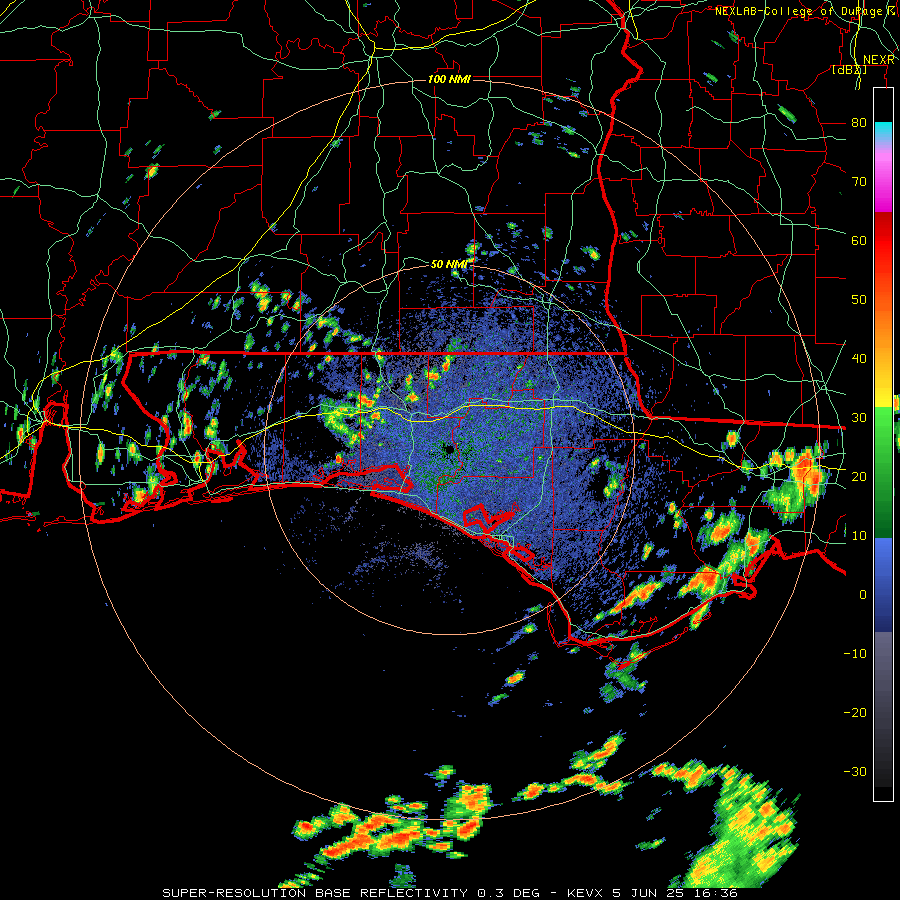900x900 pixels.
Task: Click the '100 NMI' range ring label
Action: coord(449,79)
